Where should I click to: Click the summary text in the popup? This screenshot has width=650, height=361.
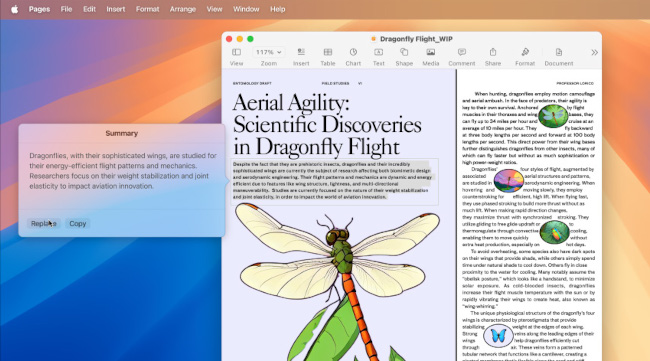(x=123, y=171)
